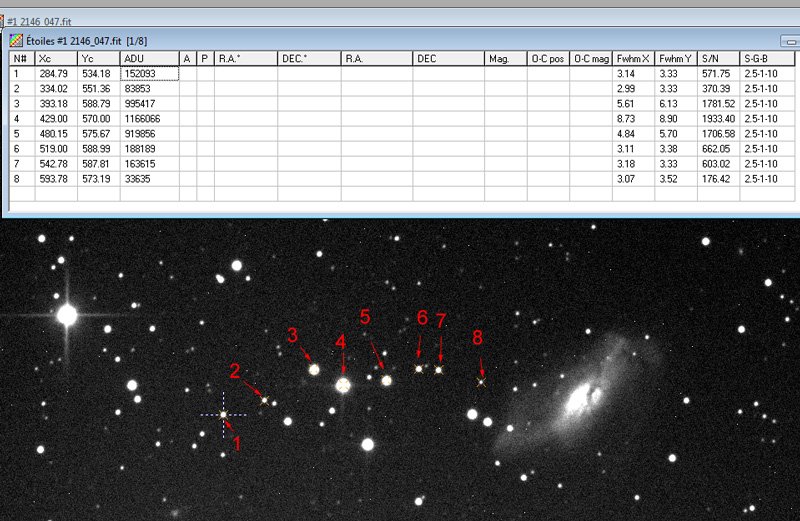This screenshot has height=521, width=800.
Task: Select S/N value 1706.58
Action: pos(718,134)
